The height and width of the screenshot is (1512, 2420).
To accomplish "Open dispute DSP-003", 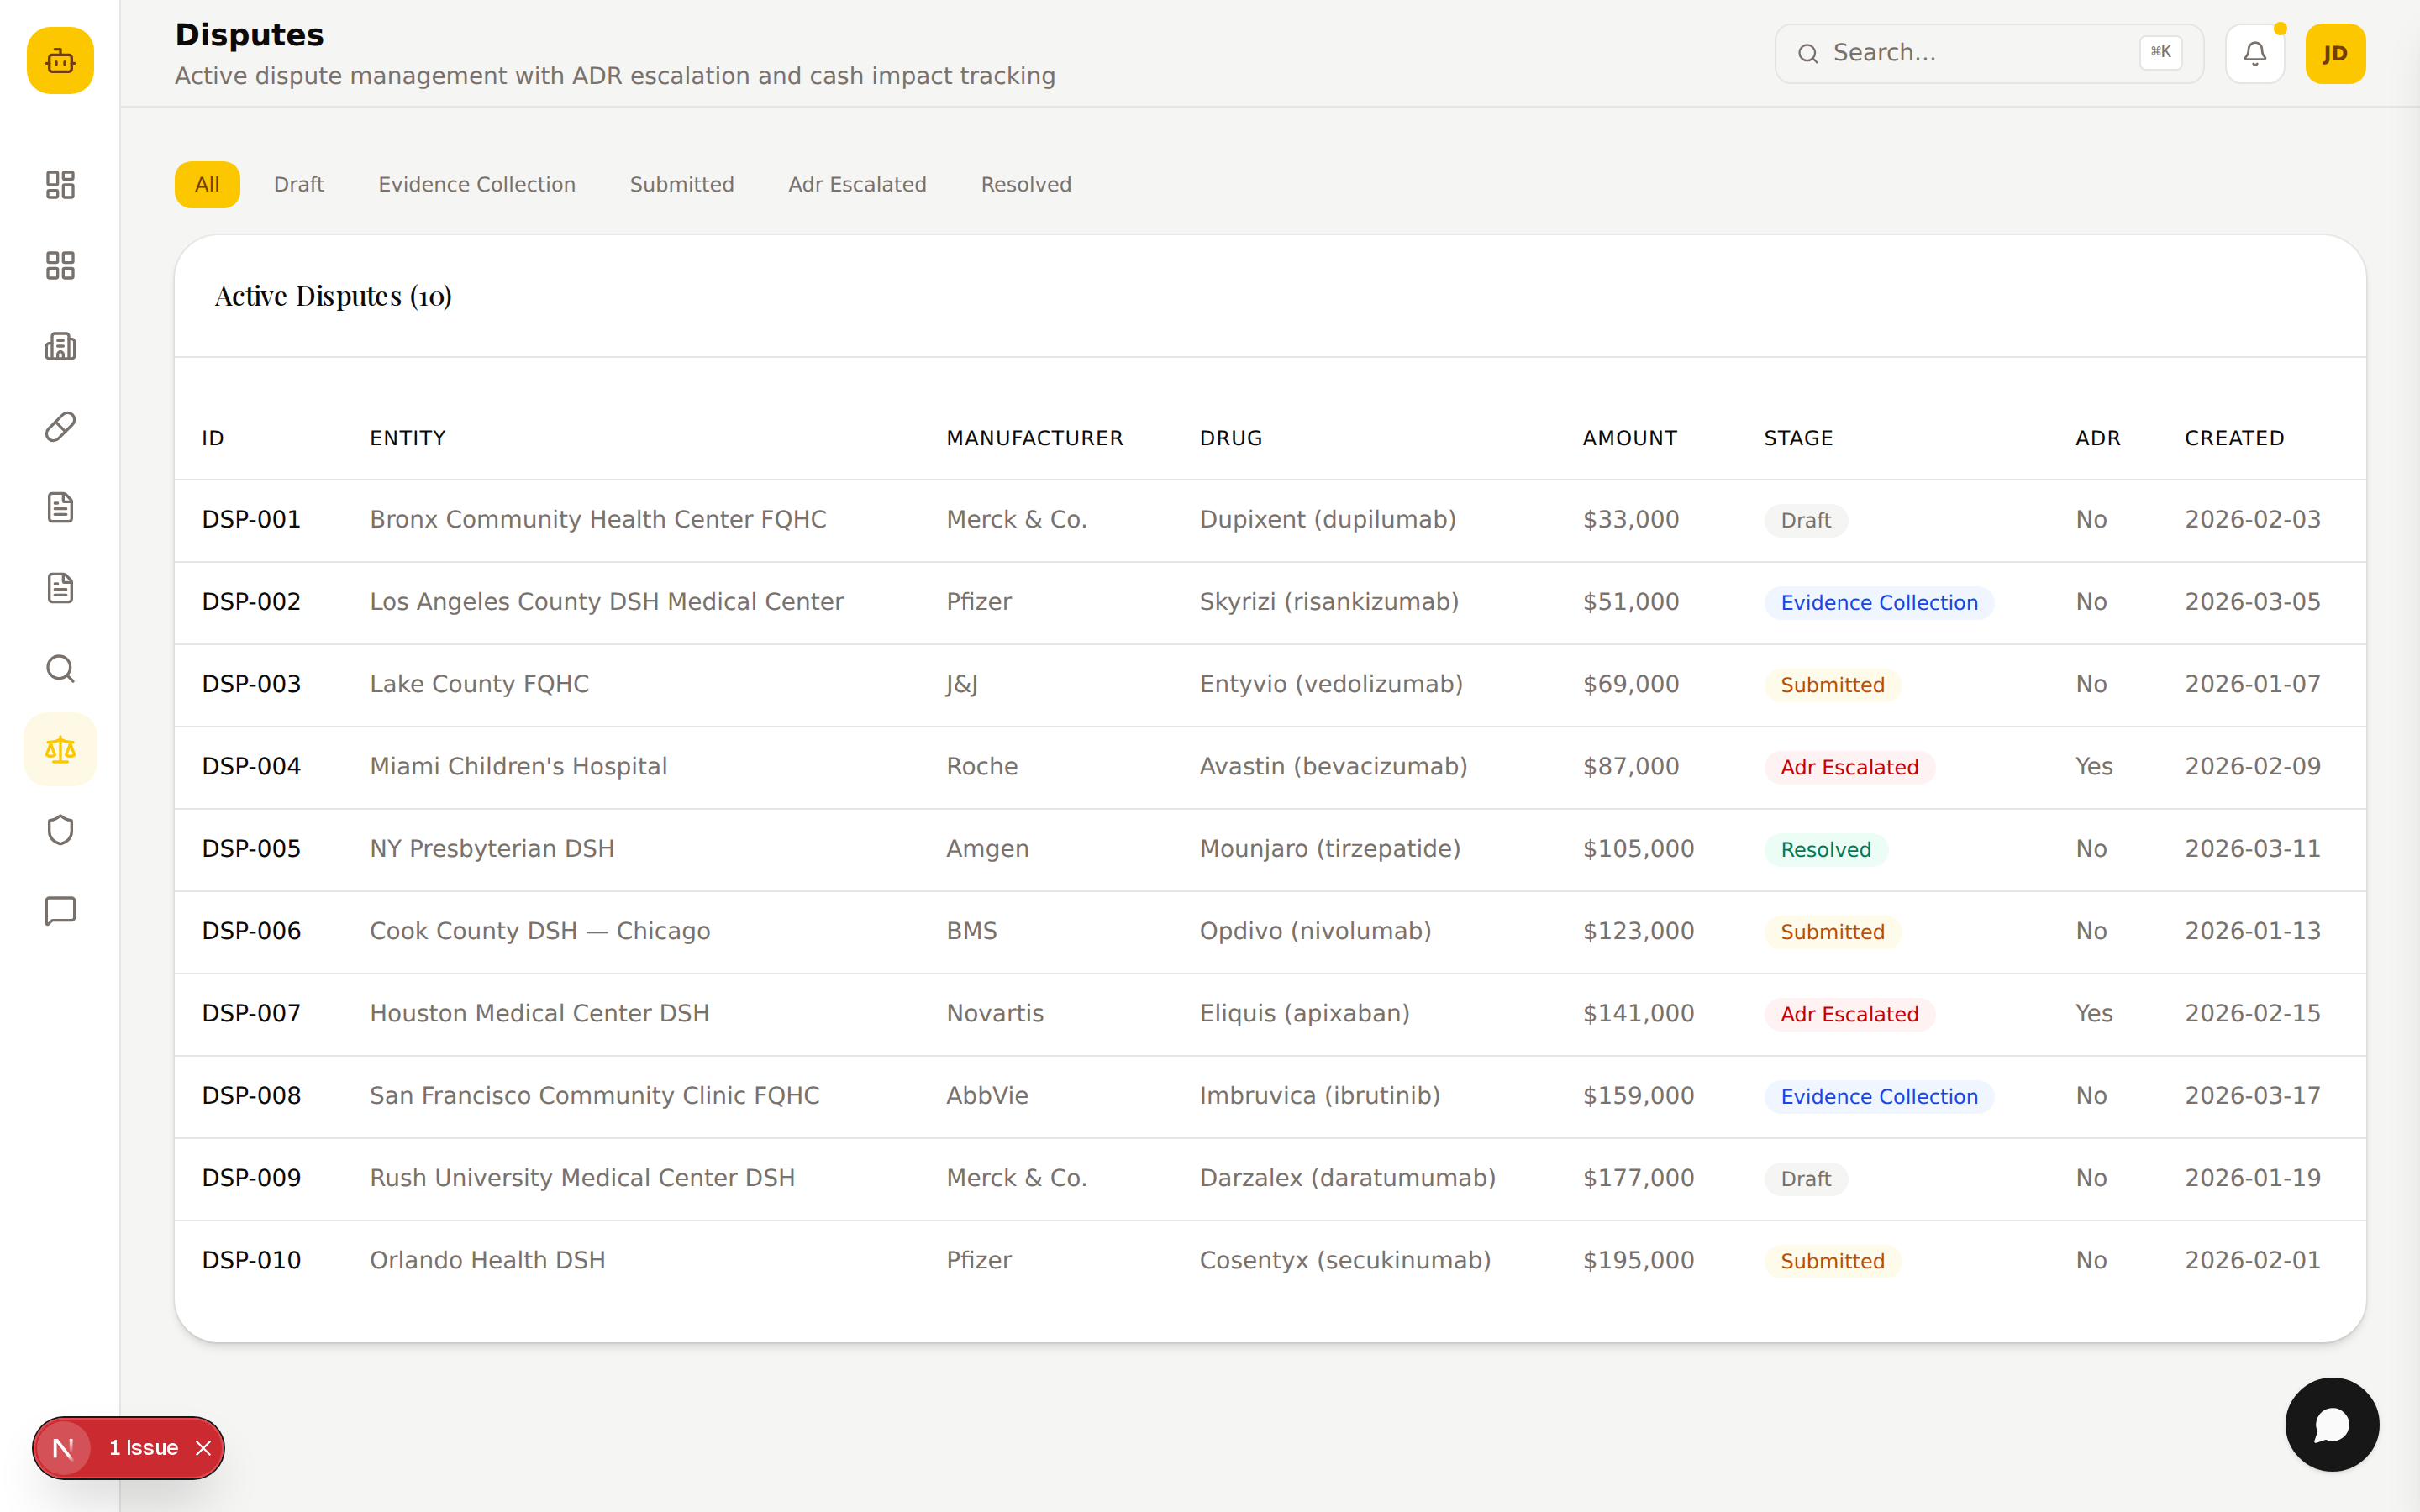I will (x=251, y=684).
